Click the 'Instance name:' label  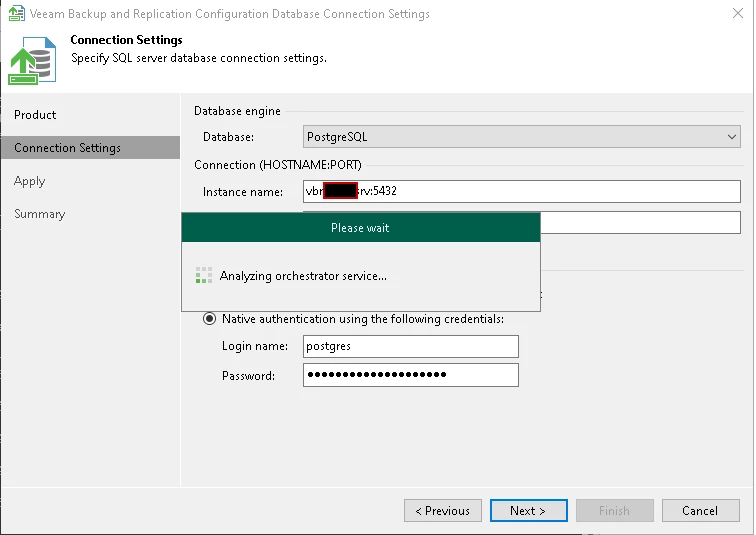pos(243,192)
